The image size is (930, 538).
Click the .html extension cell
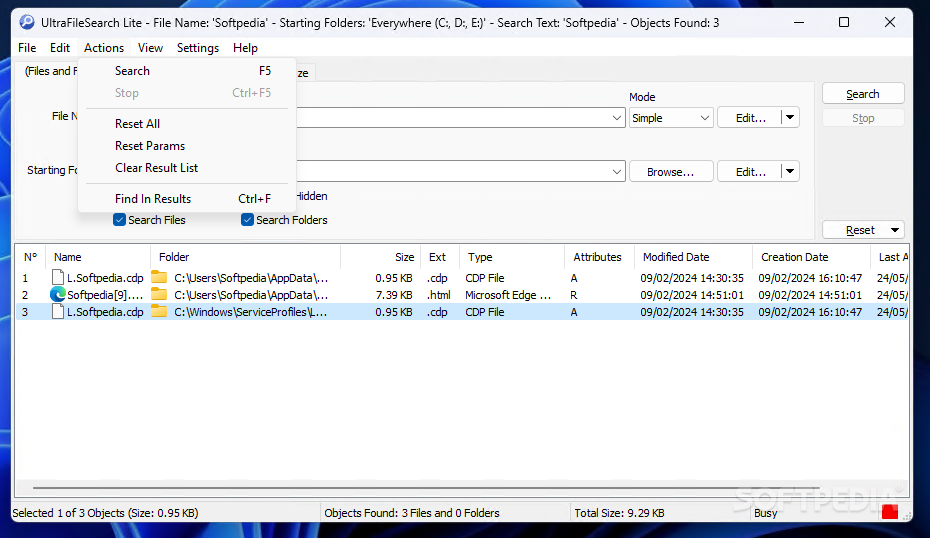(x=439, y=295)
